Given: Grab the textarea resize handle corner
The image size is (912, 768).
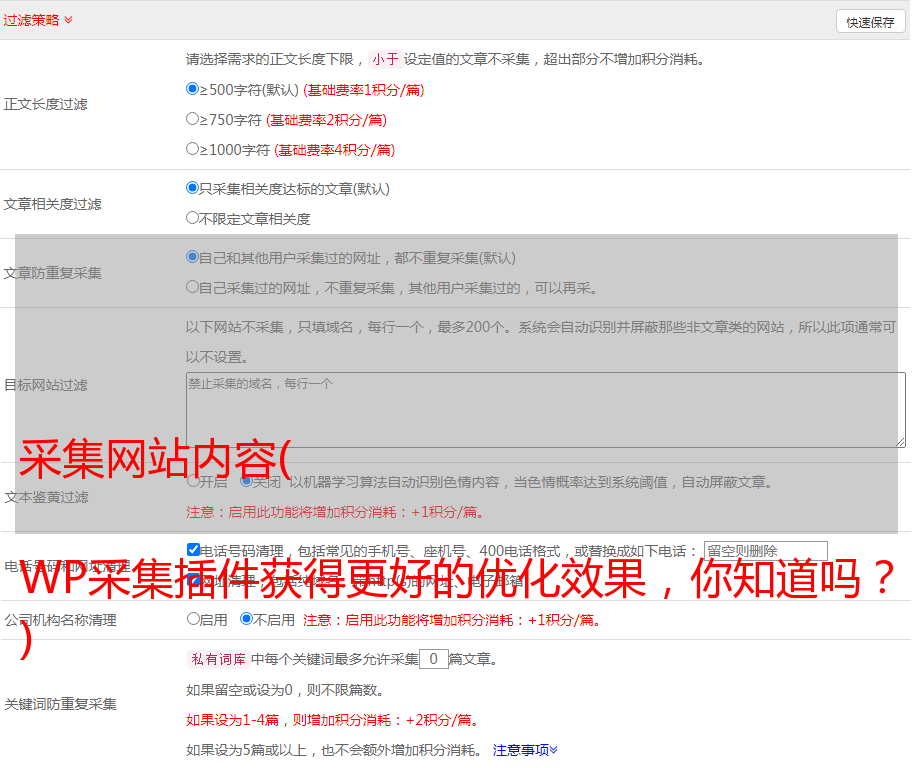Looking at the screenshot, I should pyautogui.click(x=901, y=443).
